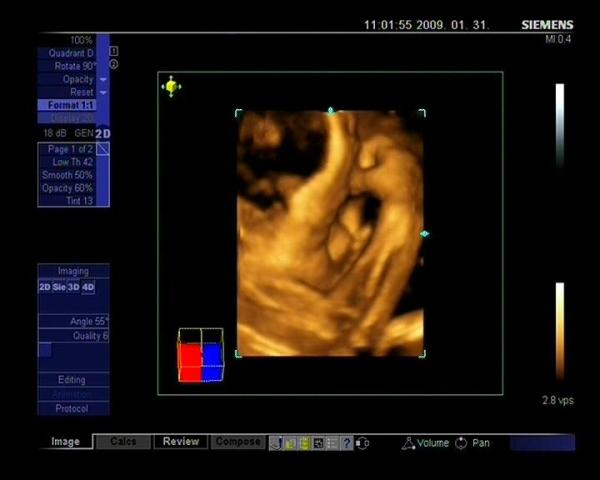The width and height of the screenshot is (600, 480).
Task: Click the top center volume box handle
Action: [x=330, y=111]
